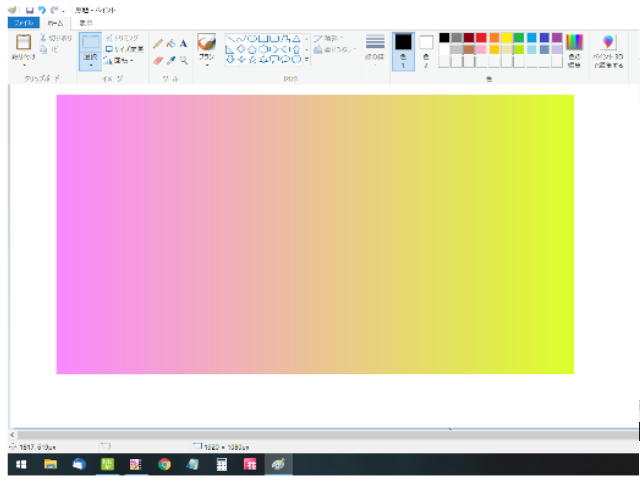This screenshot has width=640, height=480.
Task: Open Calculator from the taskbar
Action: (x=222, y=464)
